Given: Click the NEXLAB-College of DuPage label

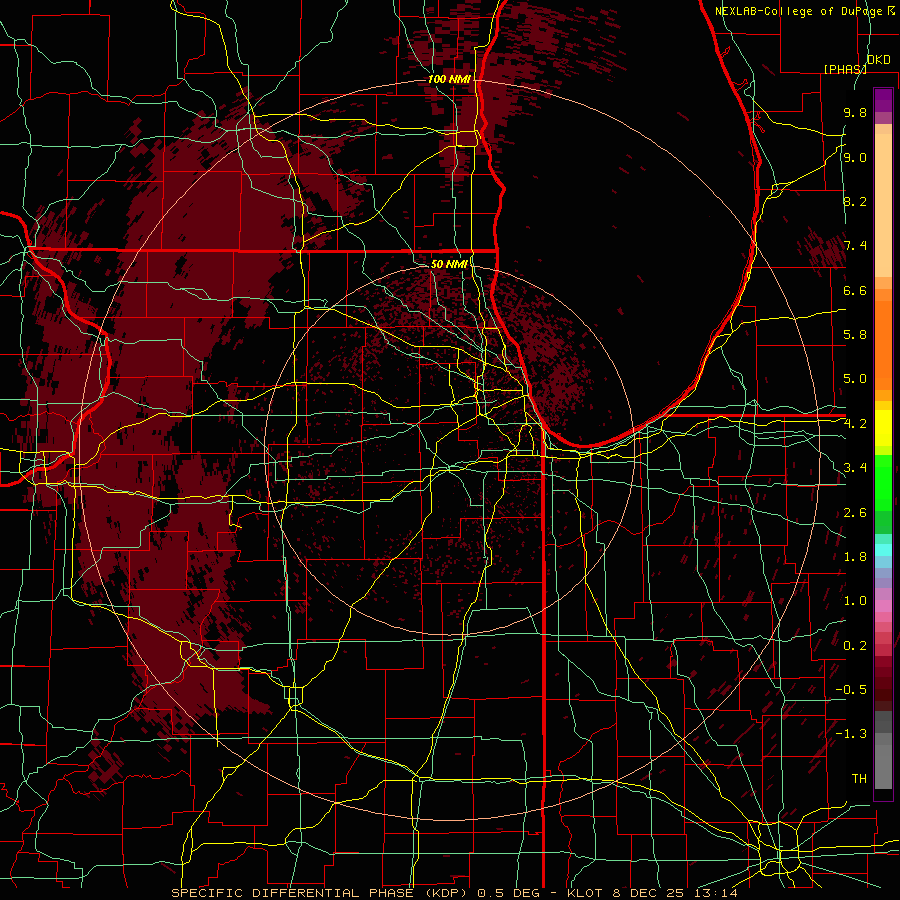Looking at the screenshot, I should (x=799, y=11).
